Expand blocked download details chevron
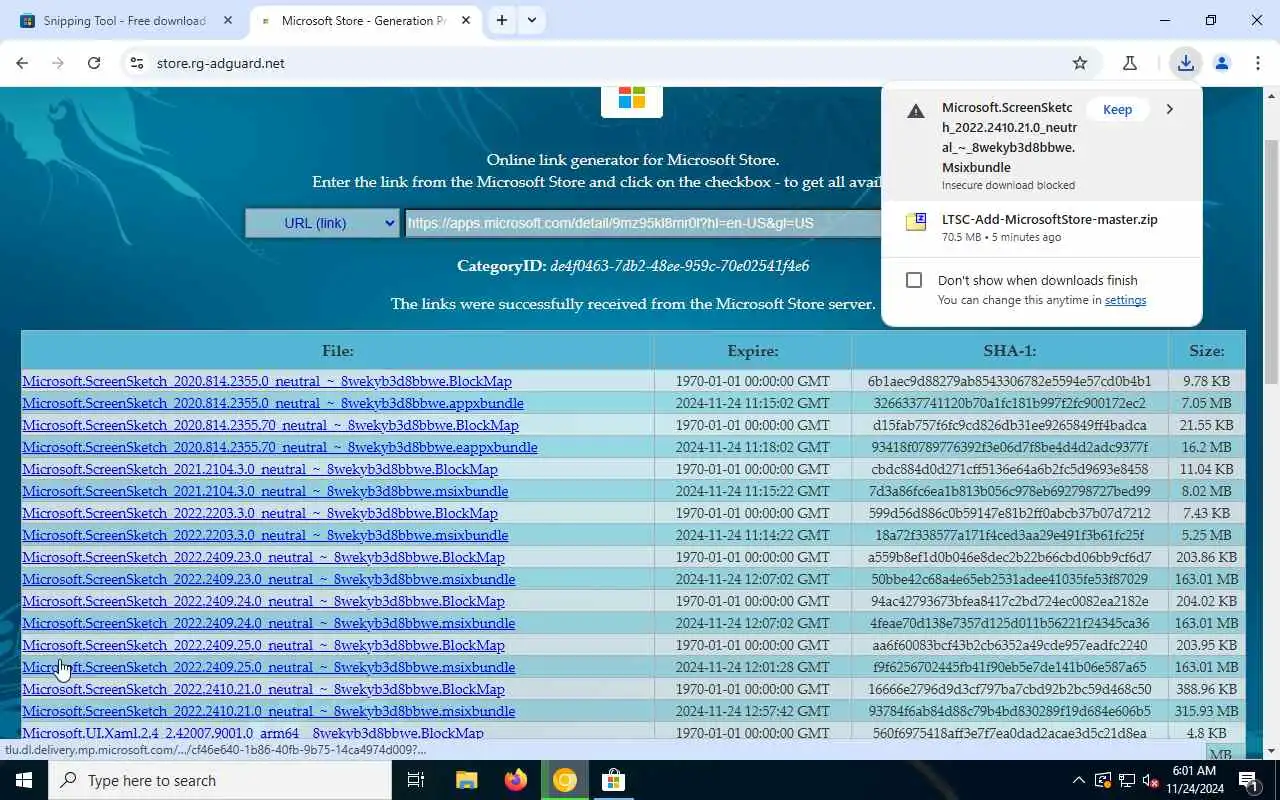 pyautogui.click(x=1169, y=110)
